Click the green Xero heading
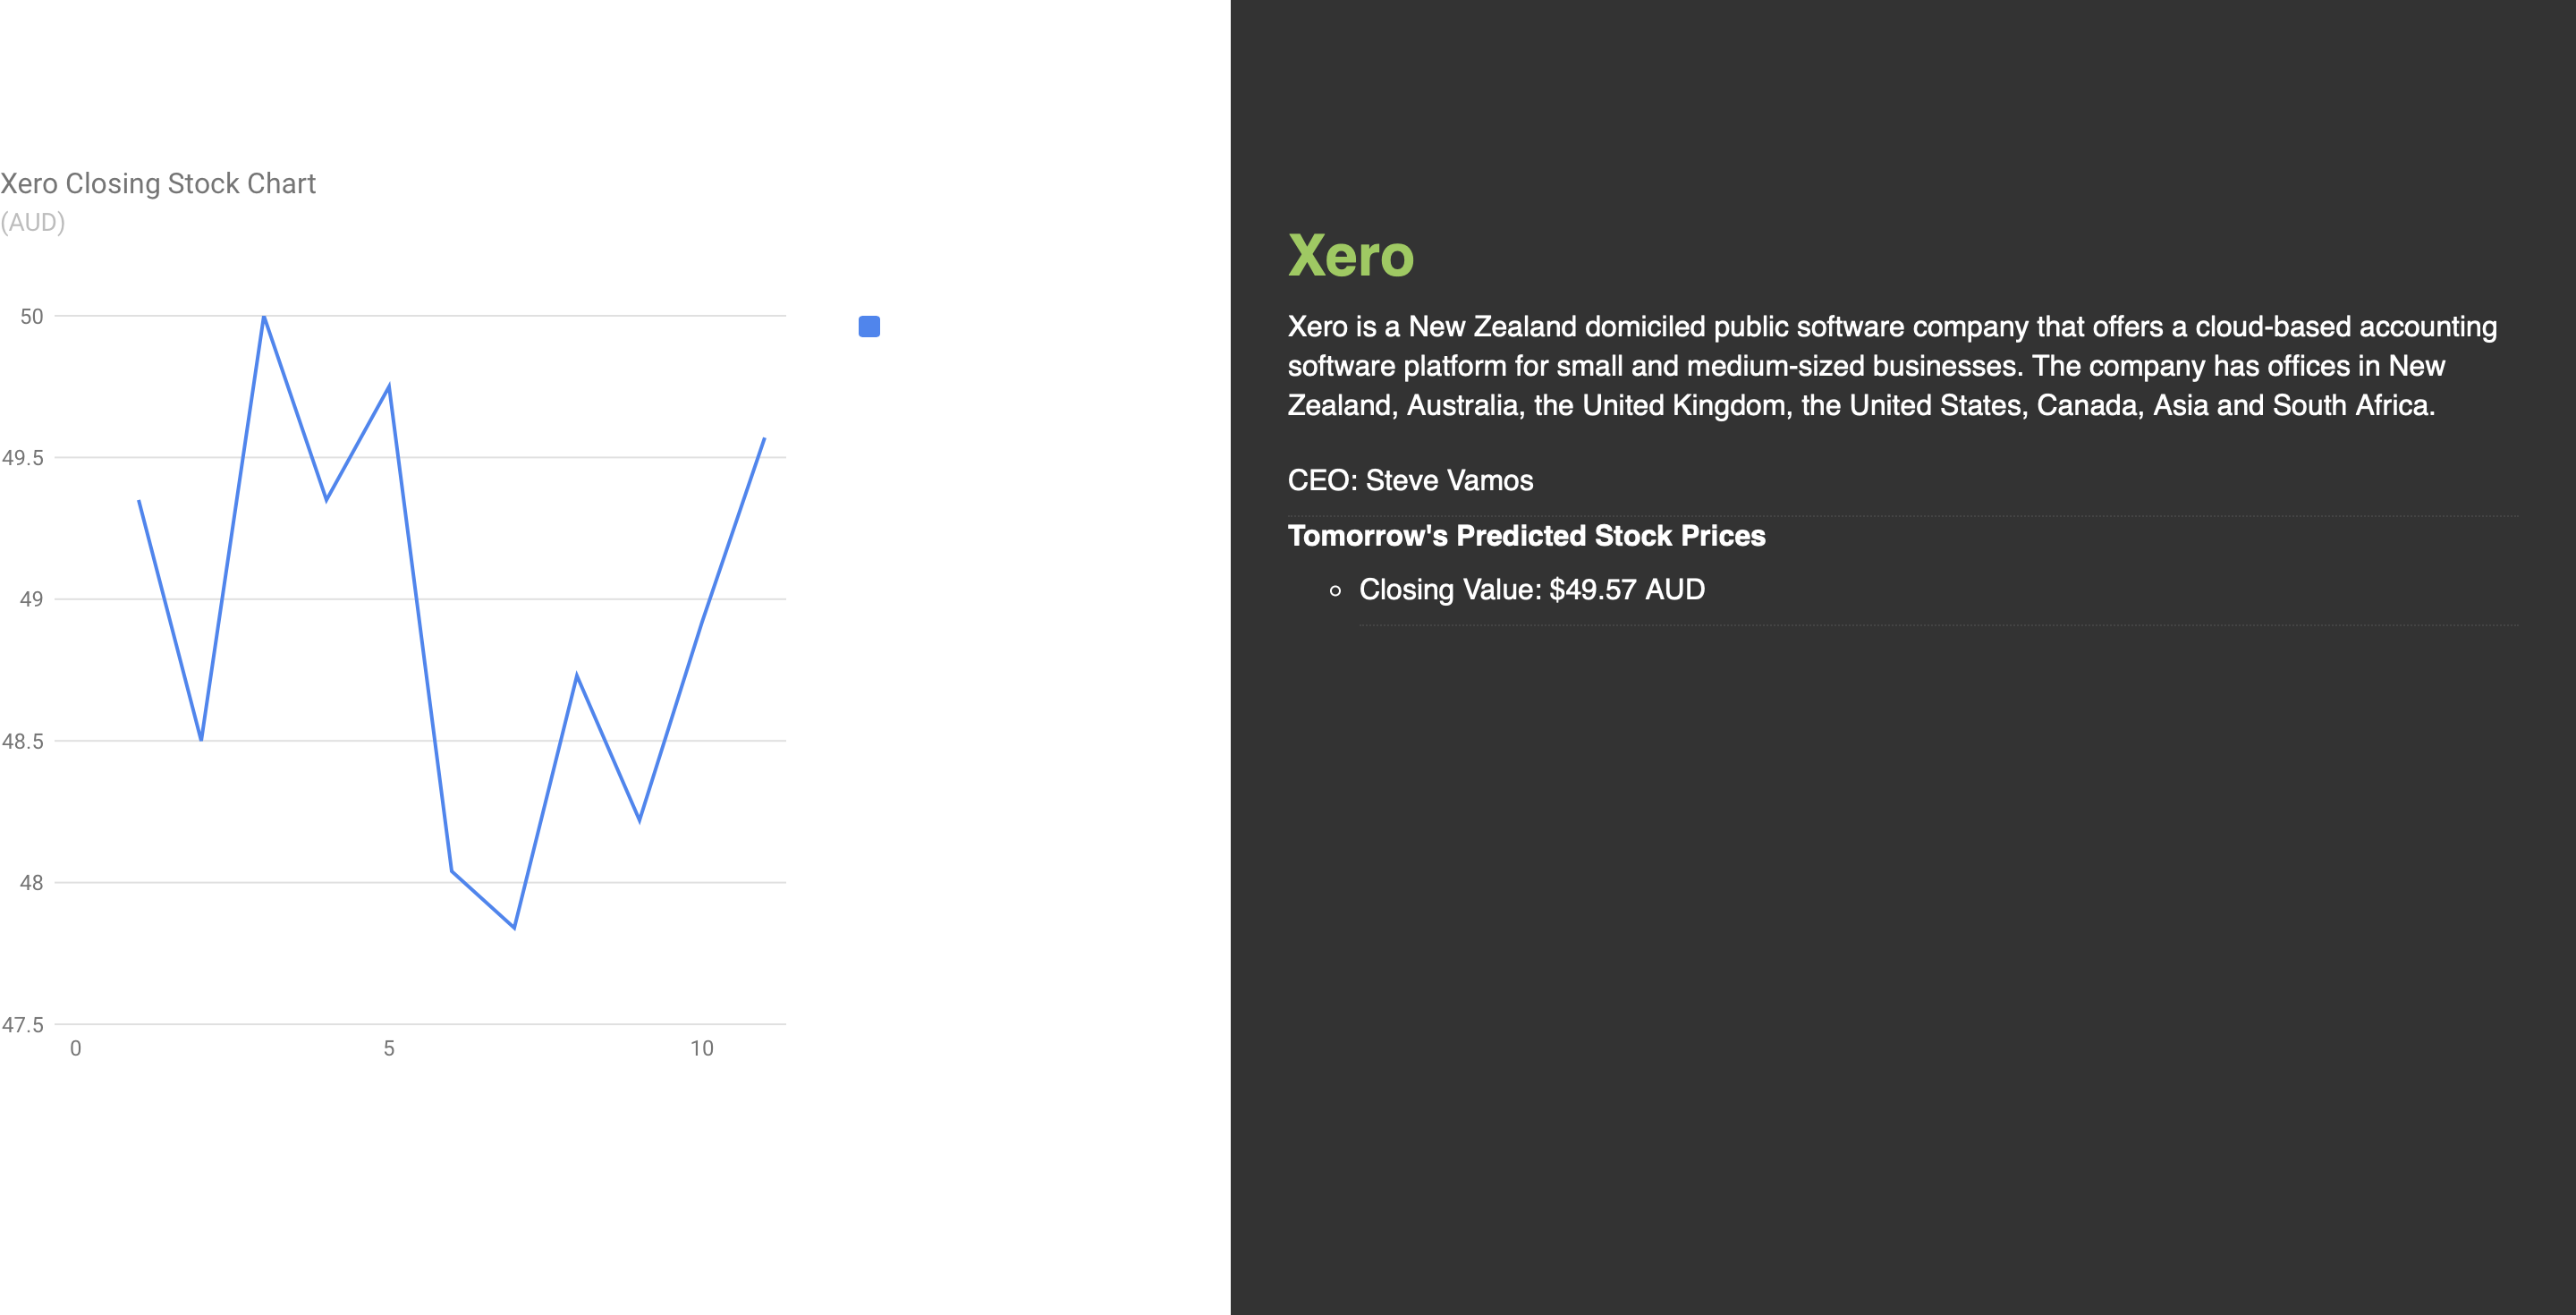Screen dimensions: 2576x1315 (1350, 256)
